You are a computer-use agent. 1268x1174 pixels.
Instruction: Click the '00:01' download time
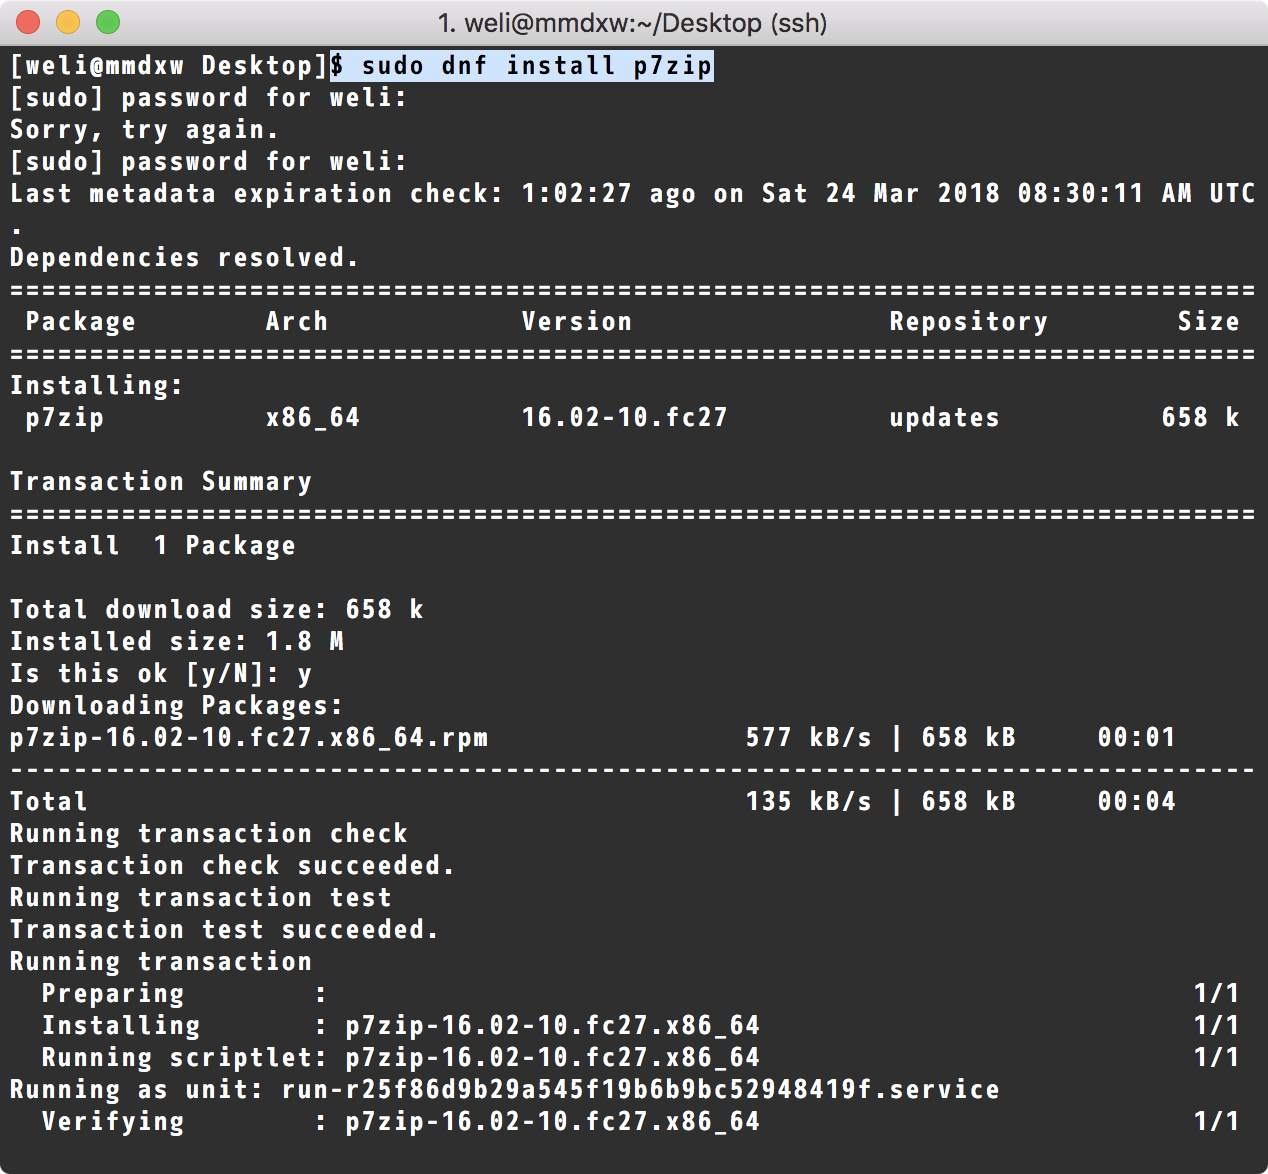point(1137,738)
